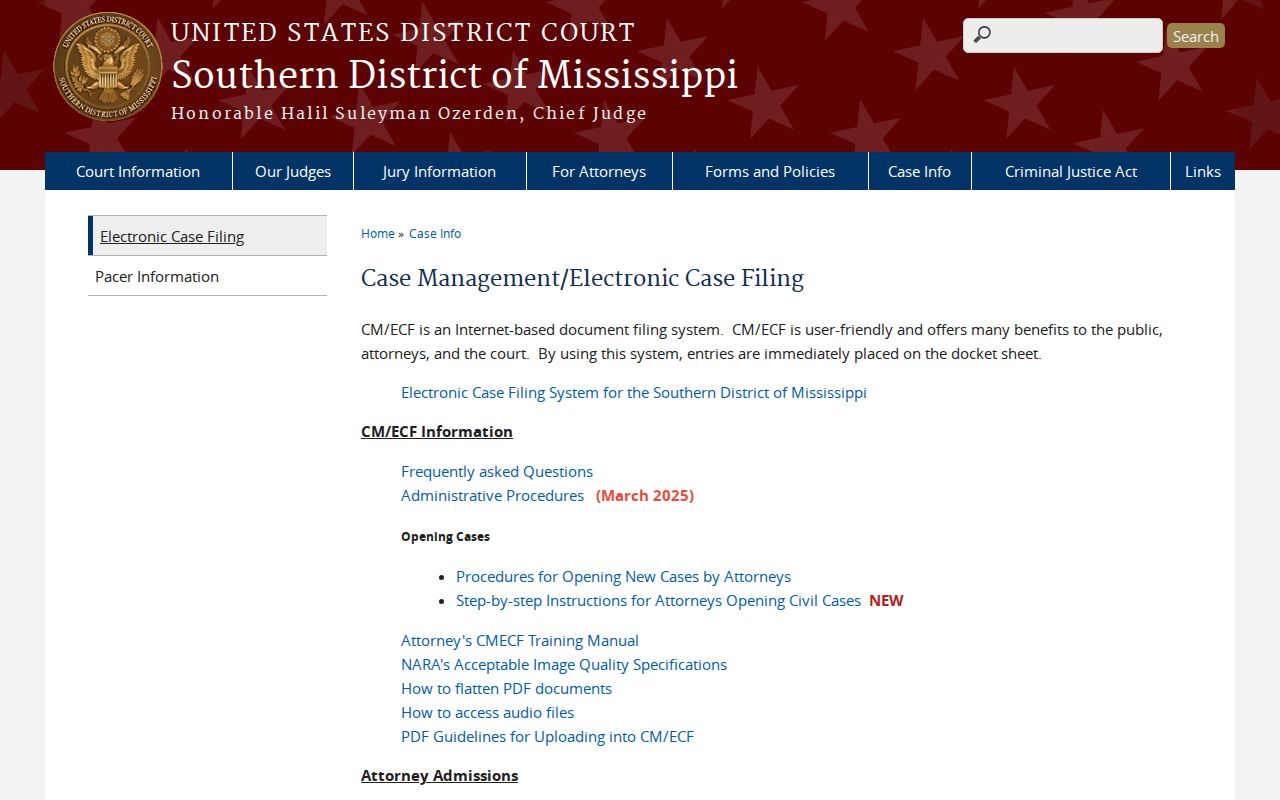
Task: Select Electronic Case Filing in sidebar
Action: point(208,236)
